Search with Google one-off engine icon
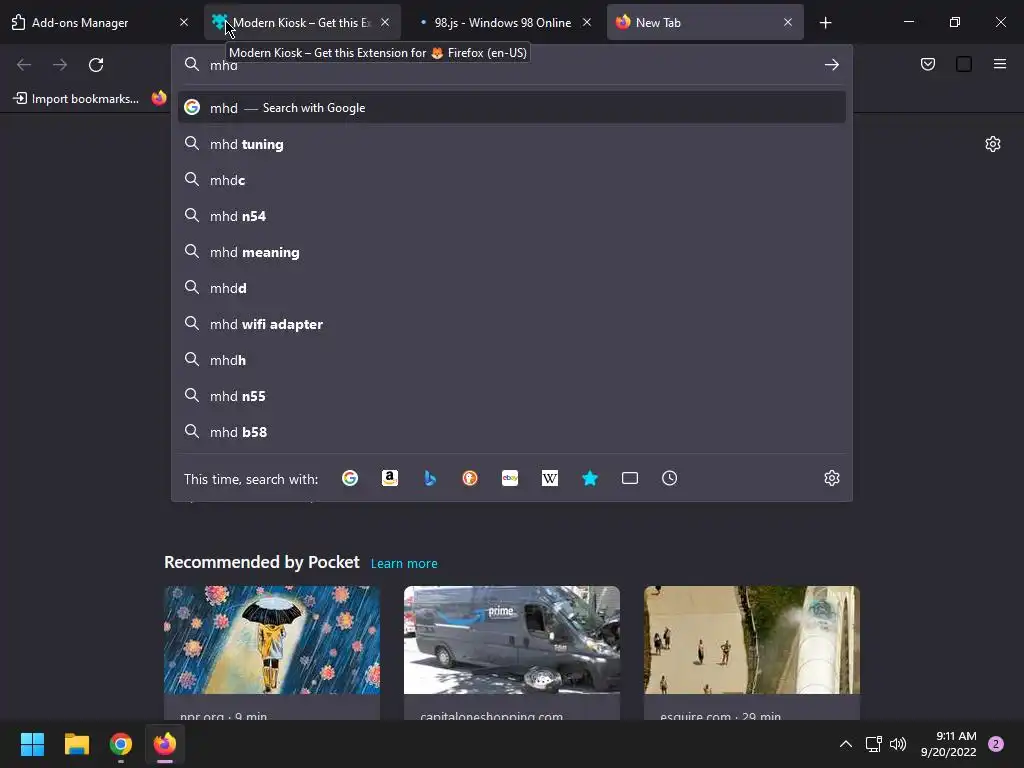Image resolution: width=1024 pixels, height=768 pixels. (x=350, y=478)
